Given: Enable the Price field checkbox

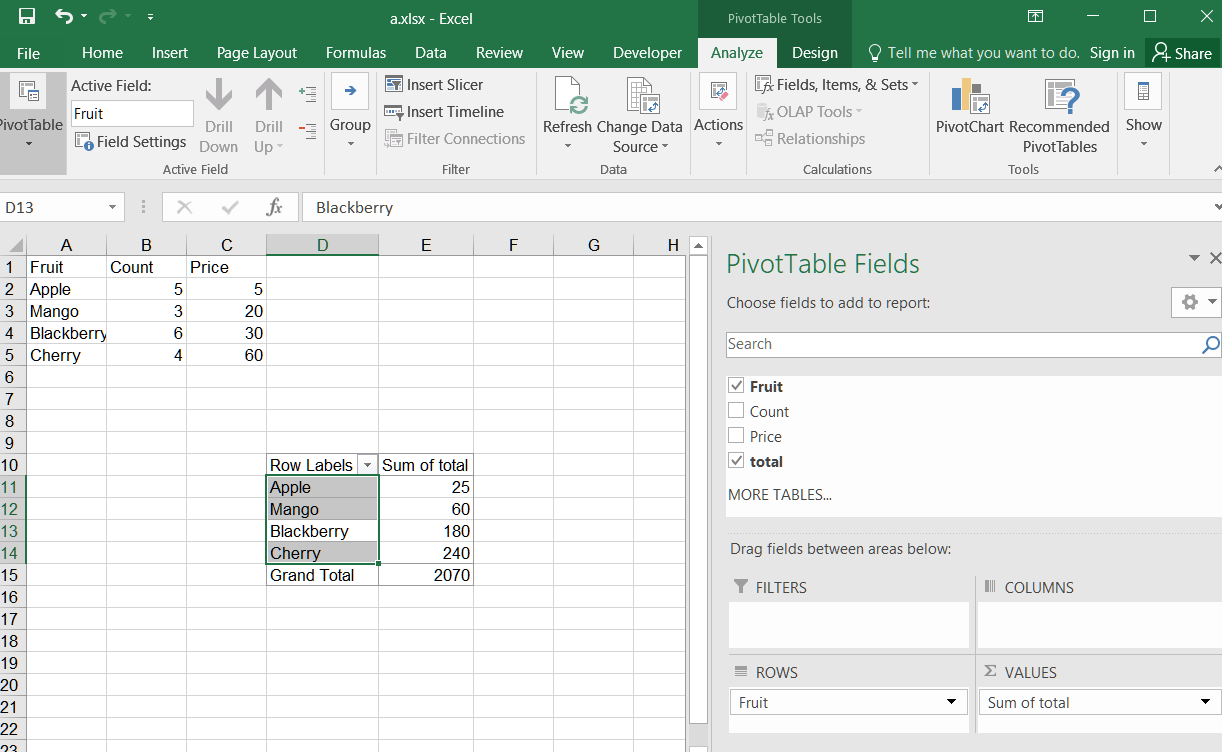Looking at the screenshot, I should (736, 436).
